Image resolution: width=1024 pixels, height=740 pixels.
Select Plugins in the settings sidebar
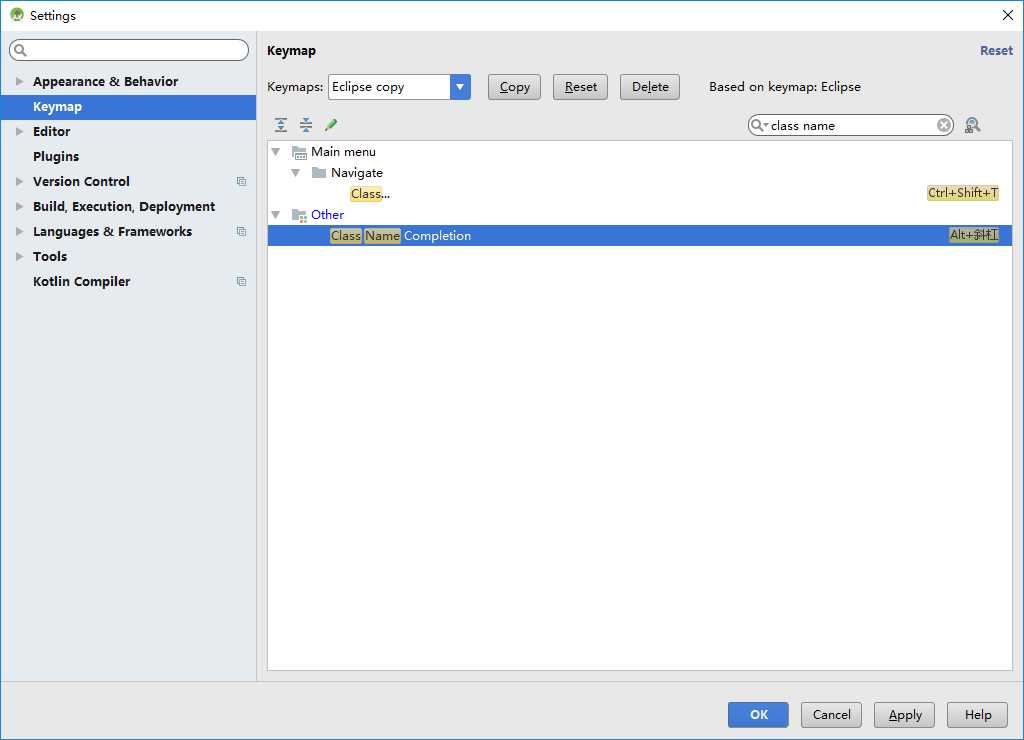(x=56, y=157)
